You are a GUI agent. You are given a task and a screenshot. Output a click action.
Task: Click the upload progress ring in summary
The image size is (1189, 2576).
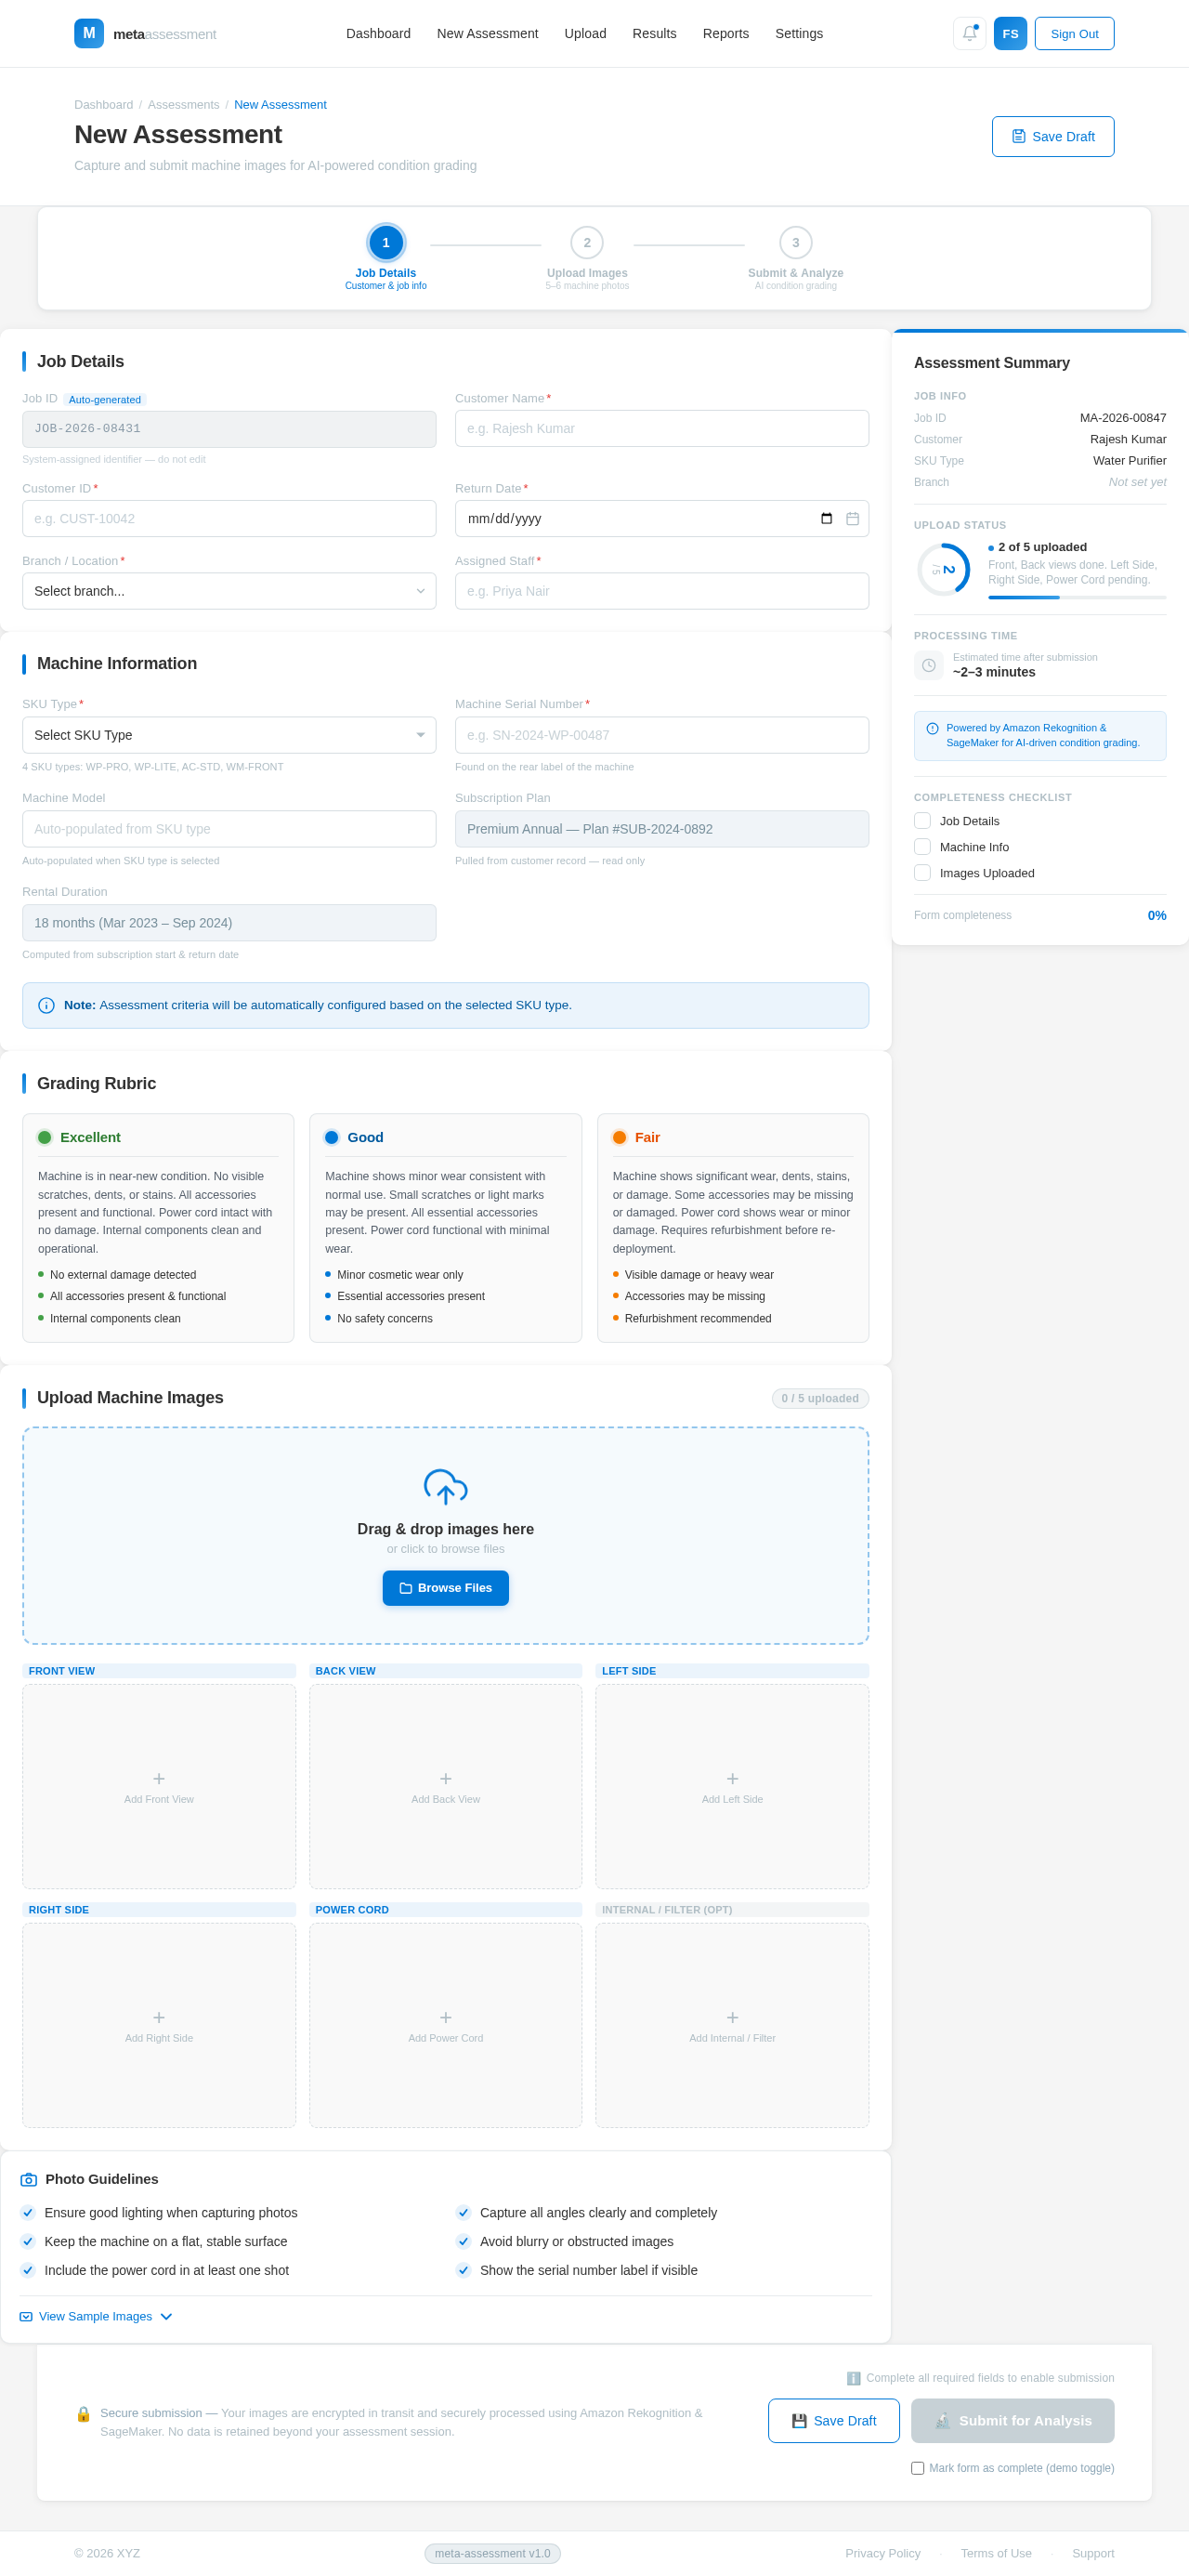coord(943,569)
